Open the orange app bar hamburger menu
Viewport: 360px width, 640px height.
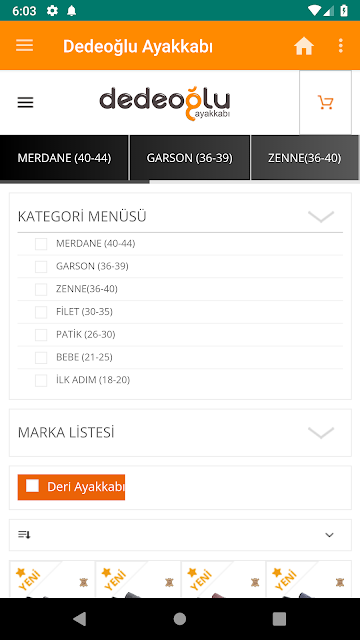point(24,45)
